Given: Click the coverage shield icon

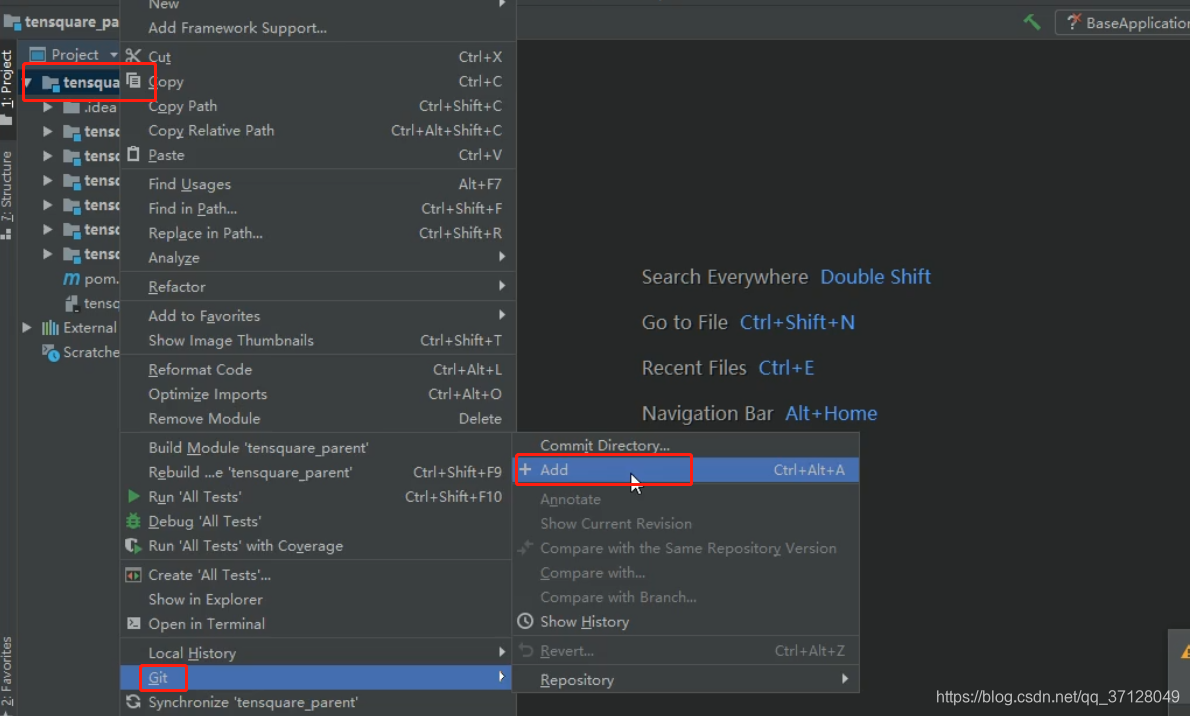Looking at the screenshot, I should coord(134,545).
